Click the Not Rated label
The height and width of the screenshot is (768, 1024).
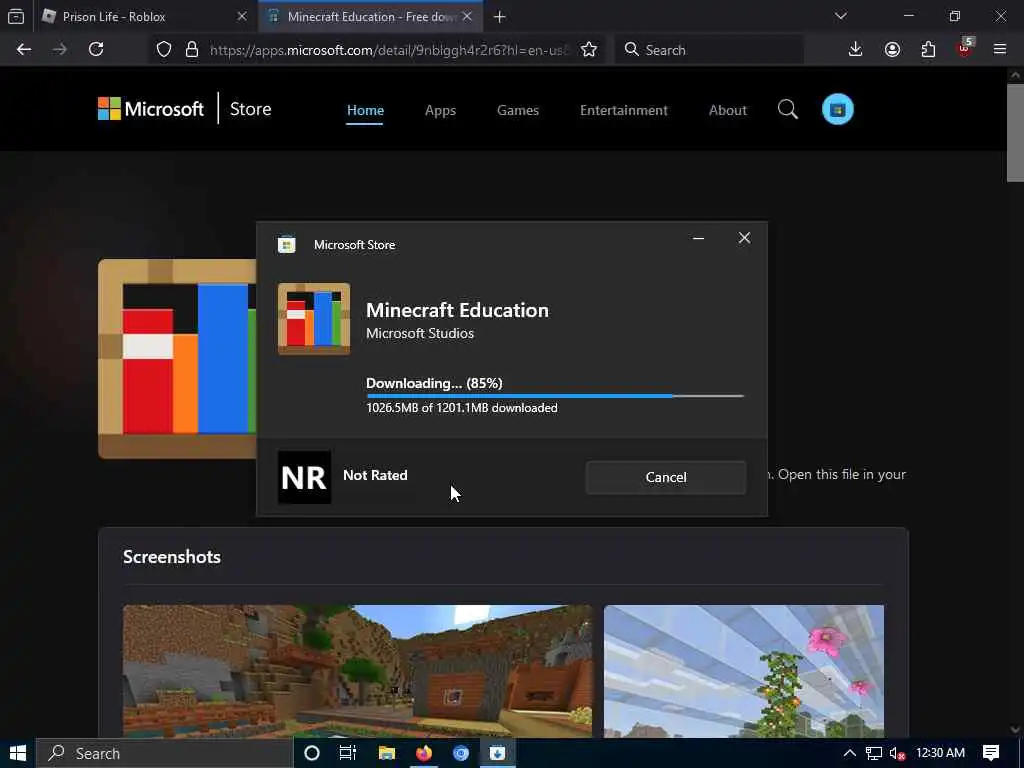[375, 475]
